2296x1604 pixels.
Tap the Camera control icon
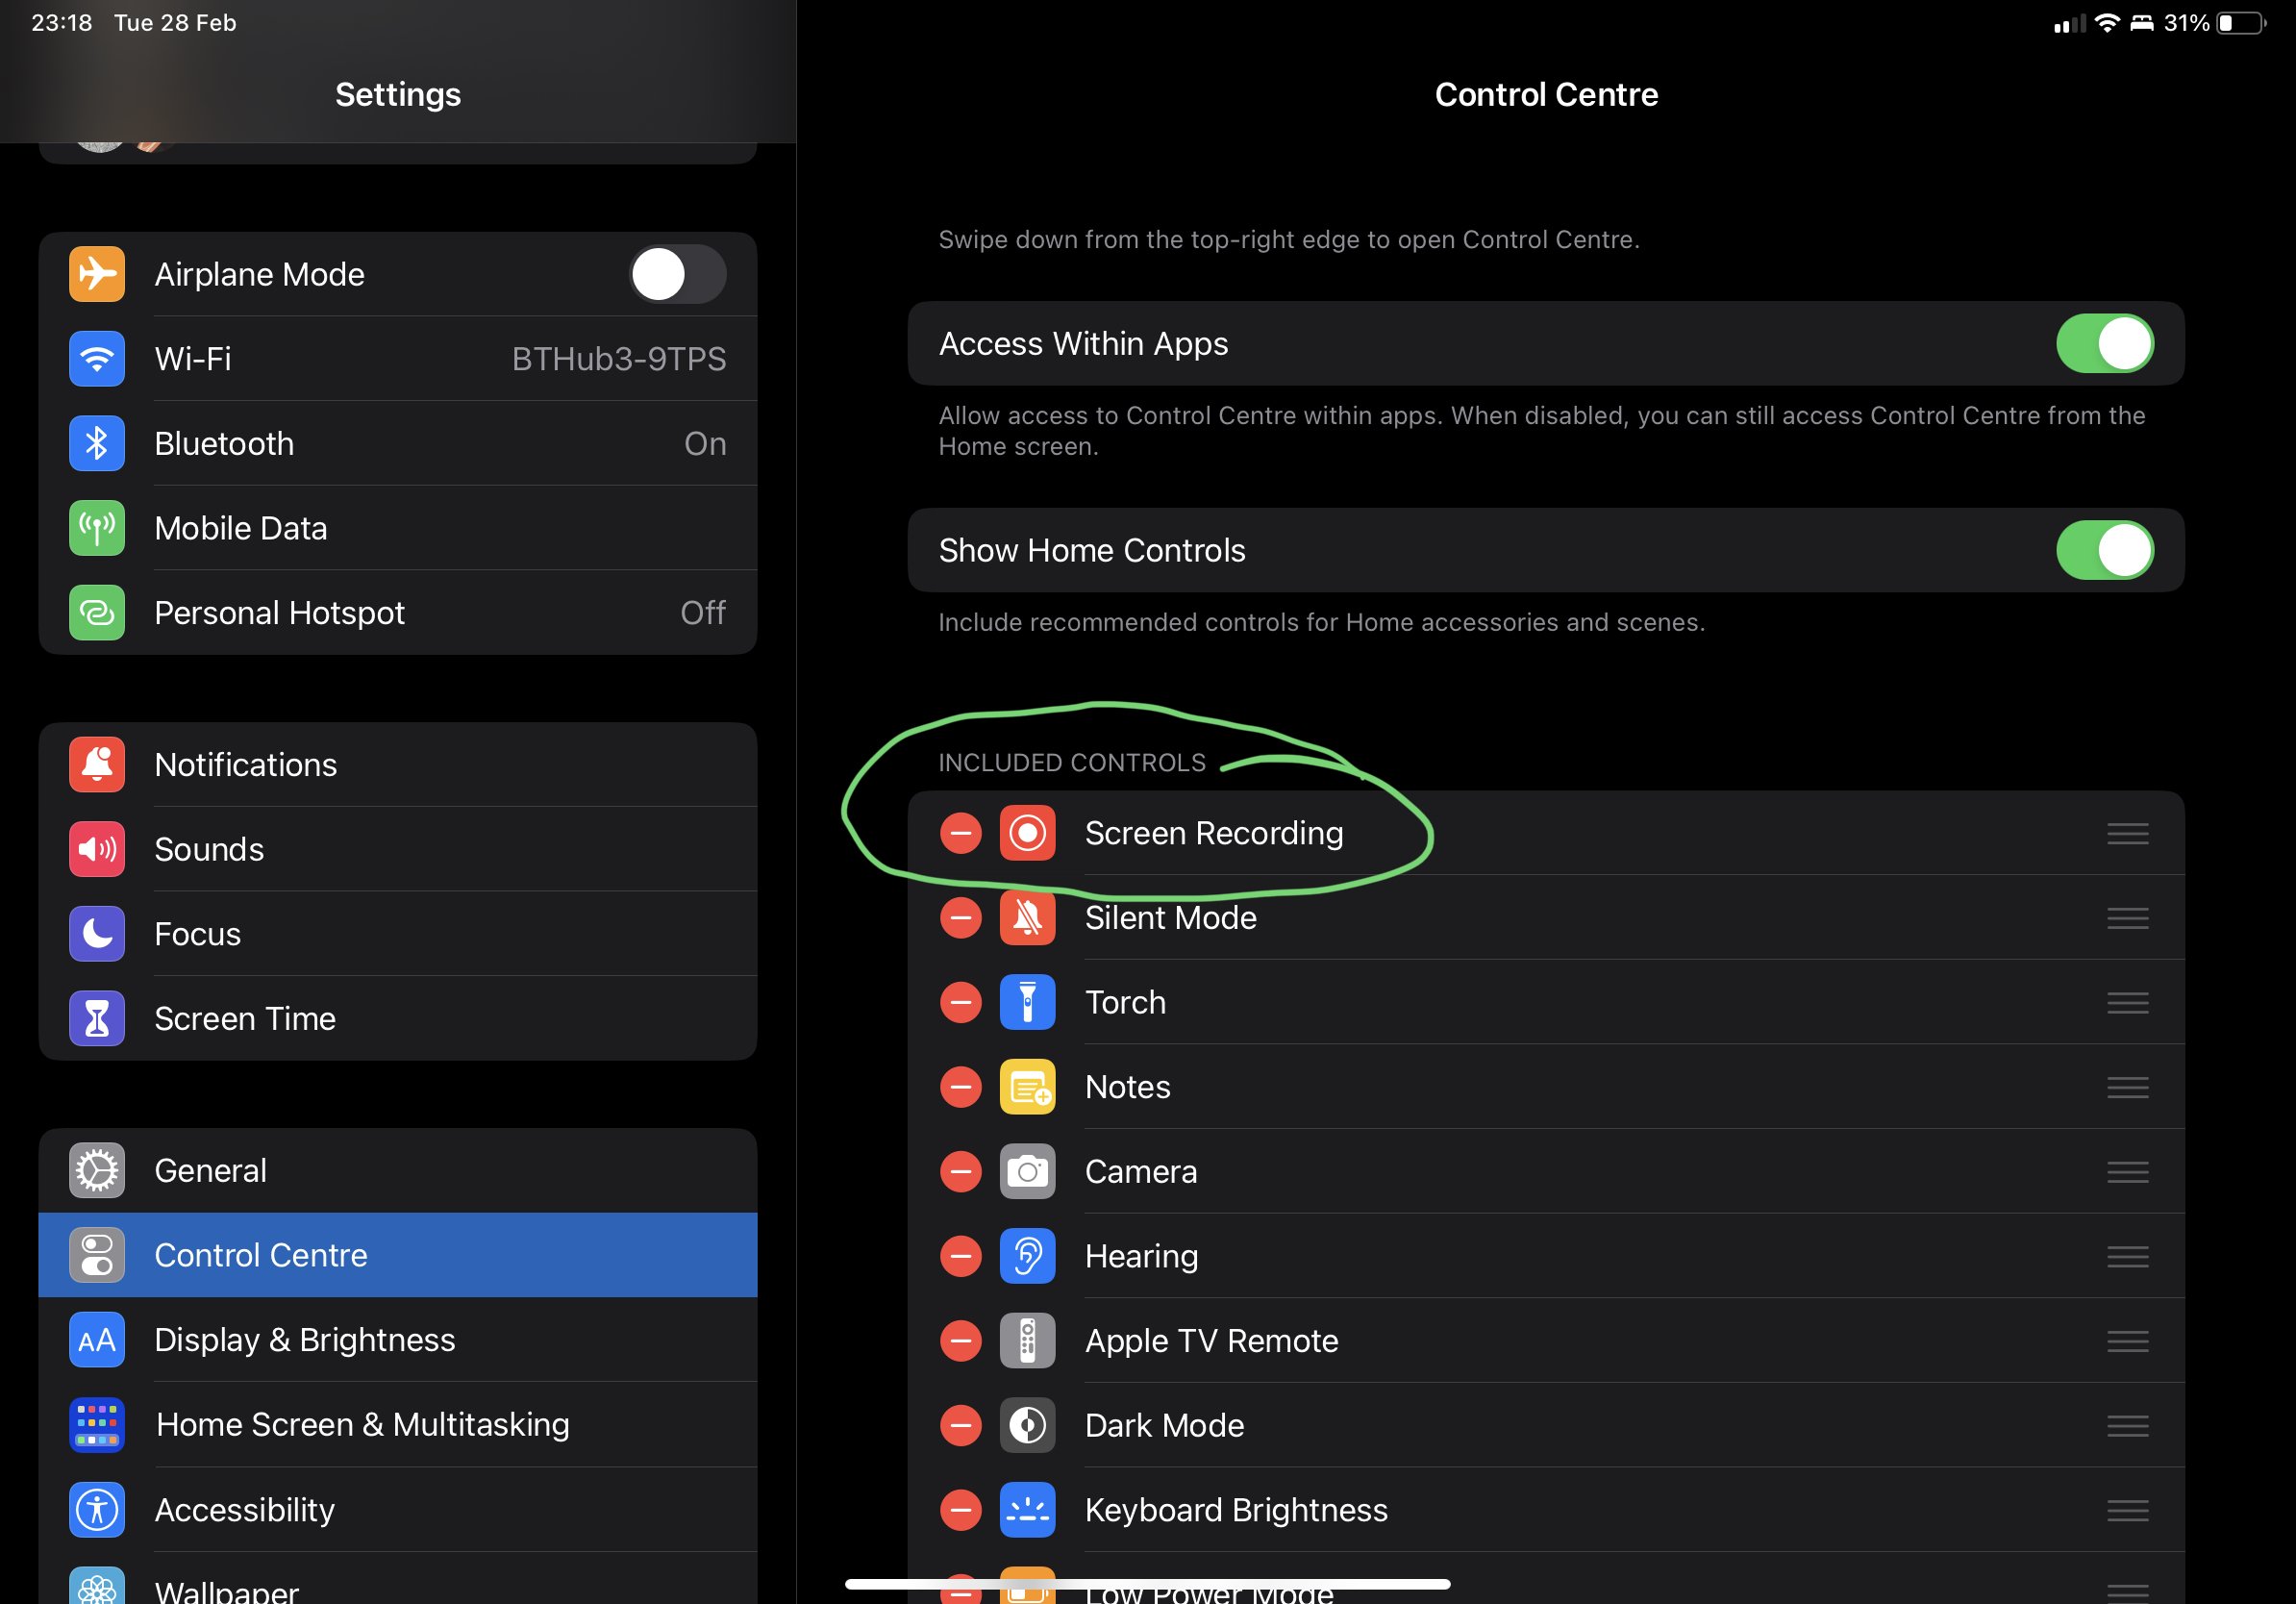[x=1027, y=1171]
